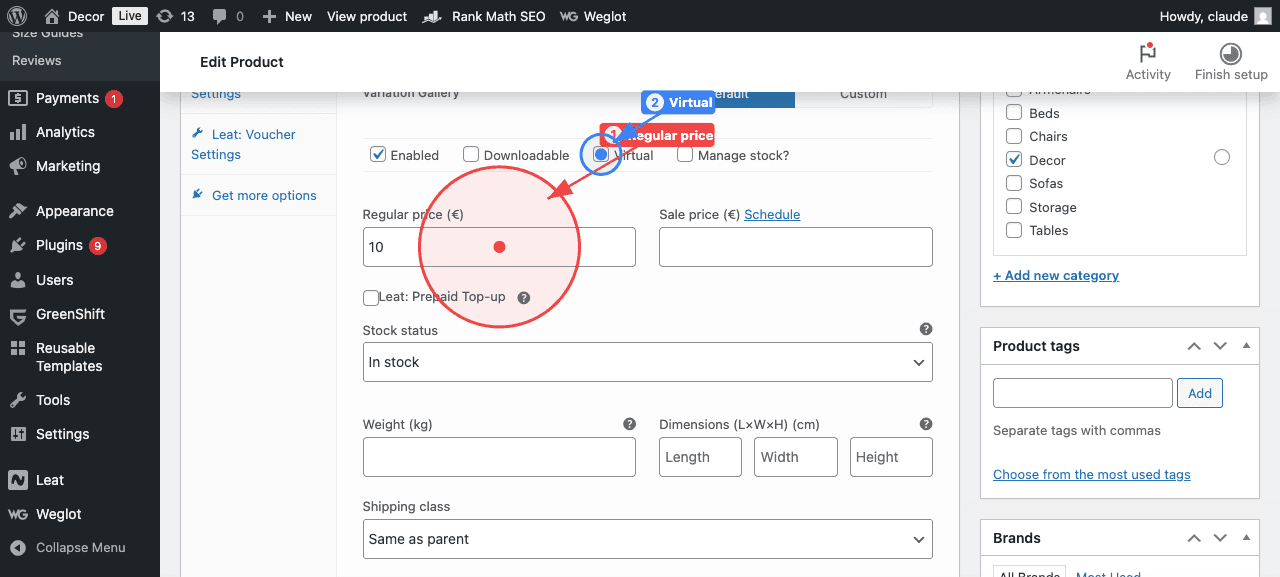Show the Weight help tooltip icon

[x=629, y=424]
